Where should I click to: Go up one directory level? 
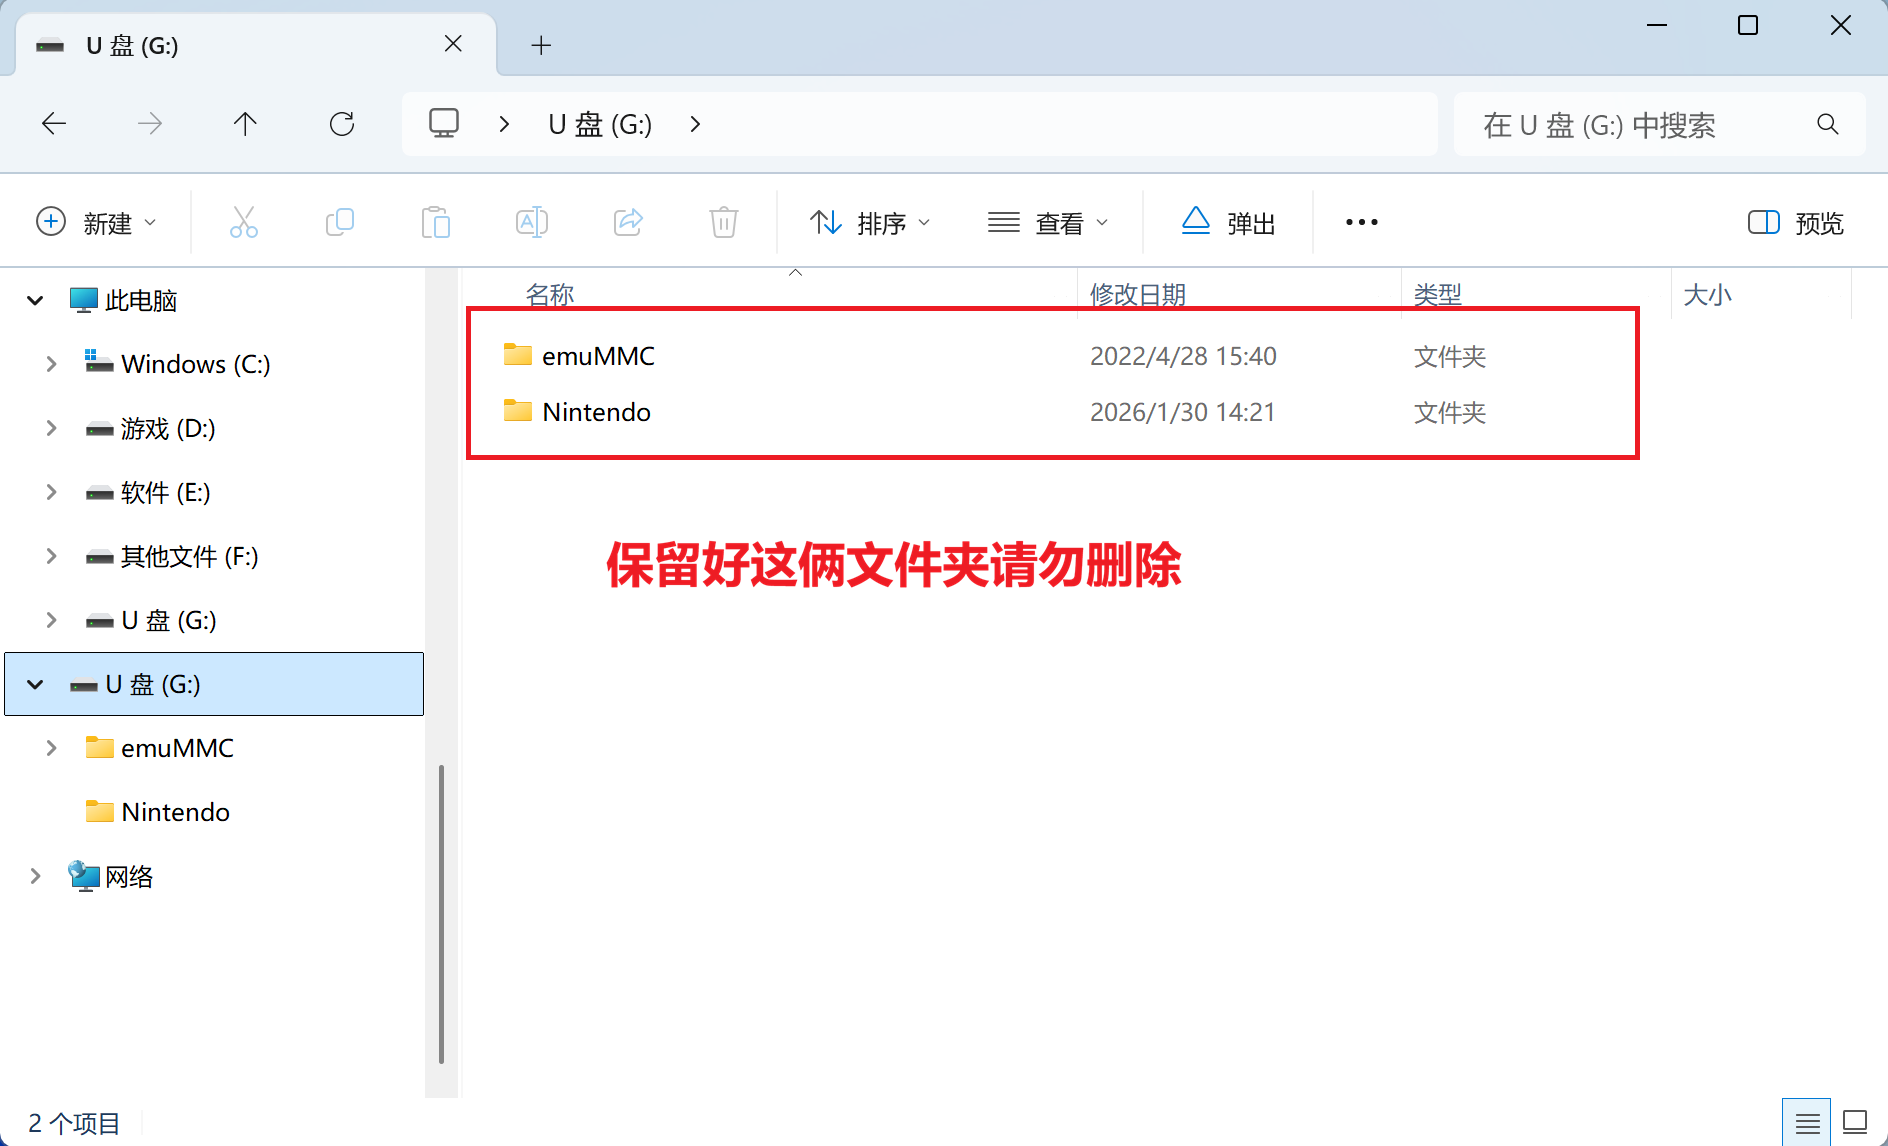tap(245, 124)
